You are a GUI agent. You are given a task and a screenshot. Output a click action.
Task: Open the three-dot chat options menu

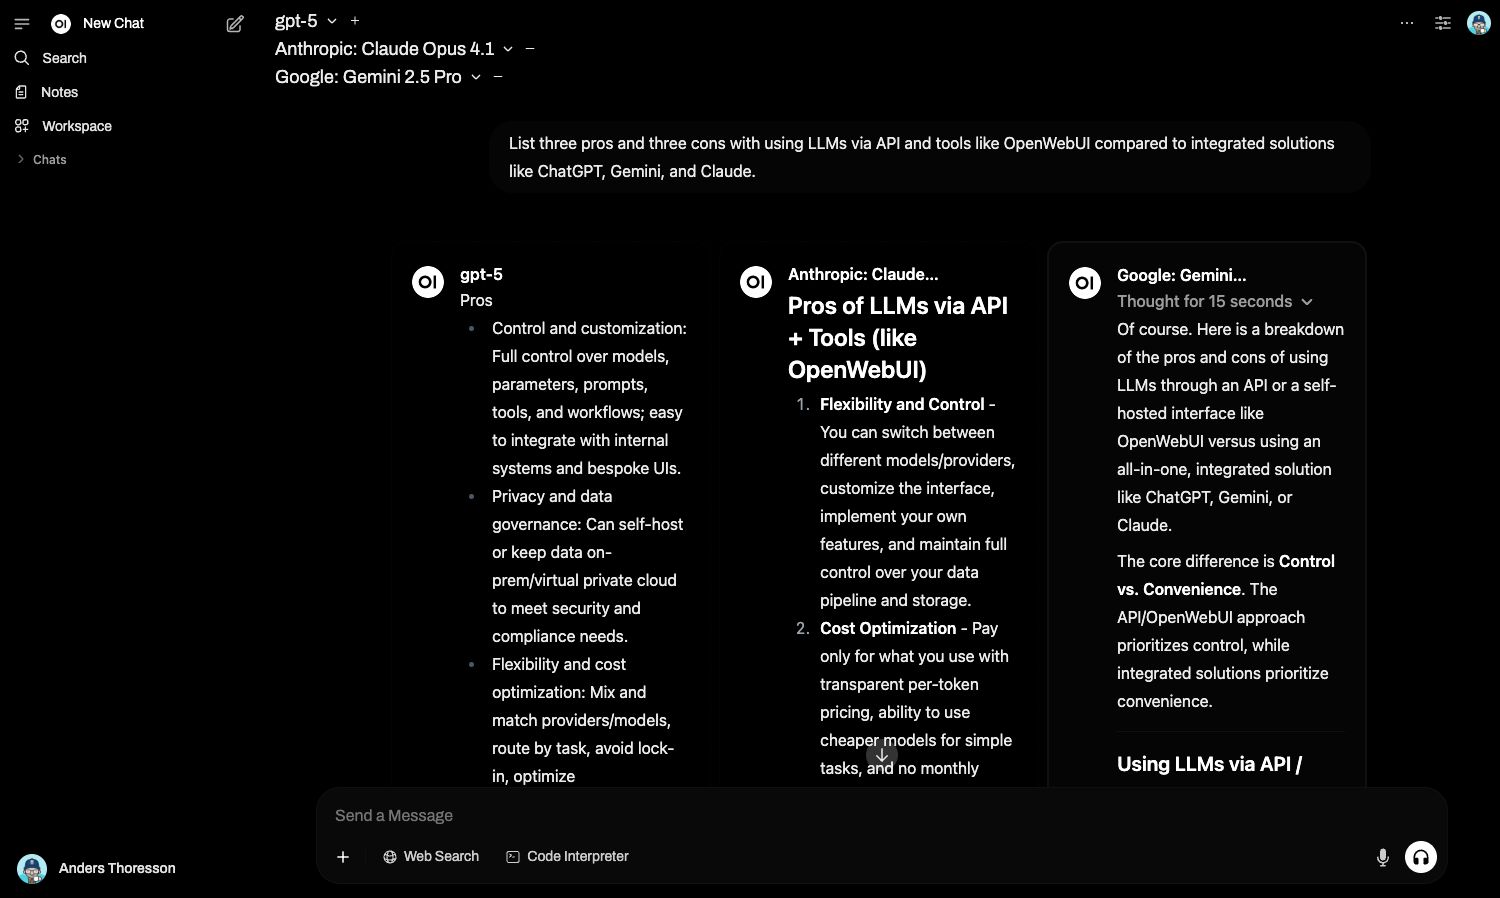pos(1407,23)
